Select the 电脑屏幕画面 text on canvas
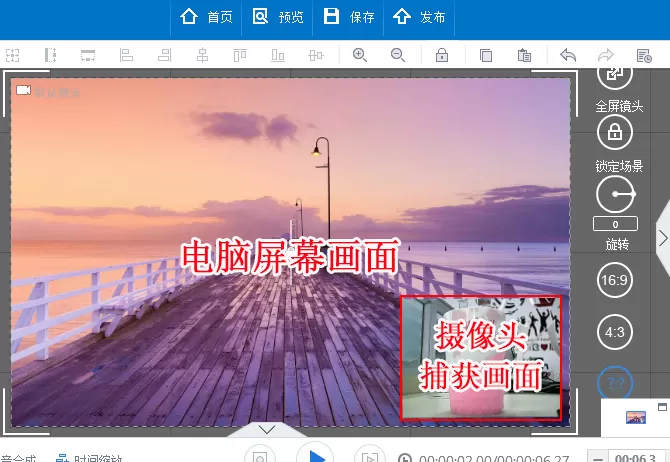Screen dimensions: 670x462 coord(290,256)
